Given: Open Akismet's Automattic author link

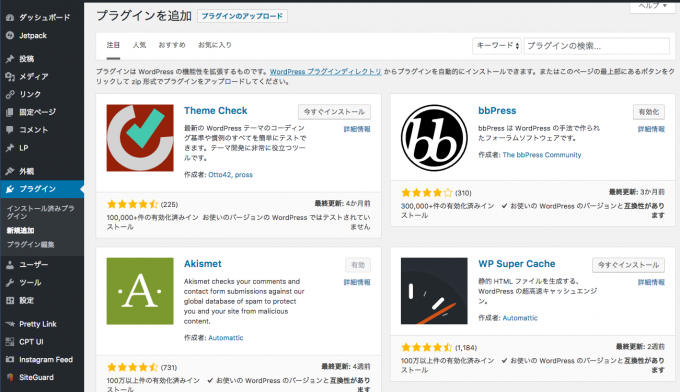Looking at the screenshot, I should click(226, 338).
